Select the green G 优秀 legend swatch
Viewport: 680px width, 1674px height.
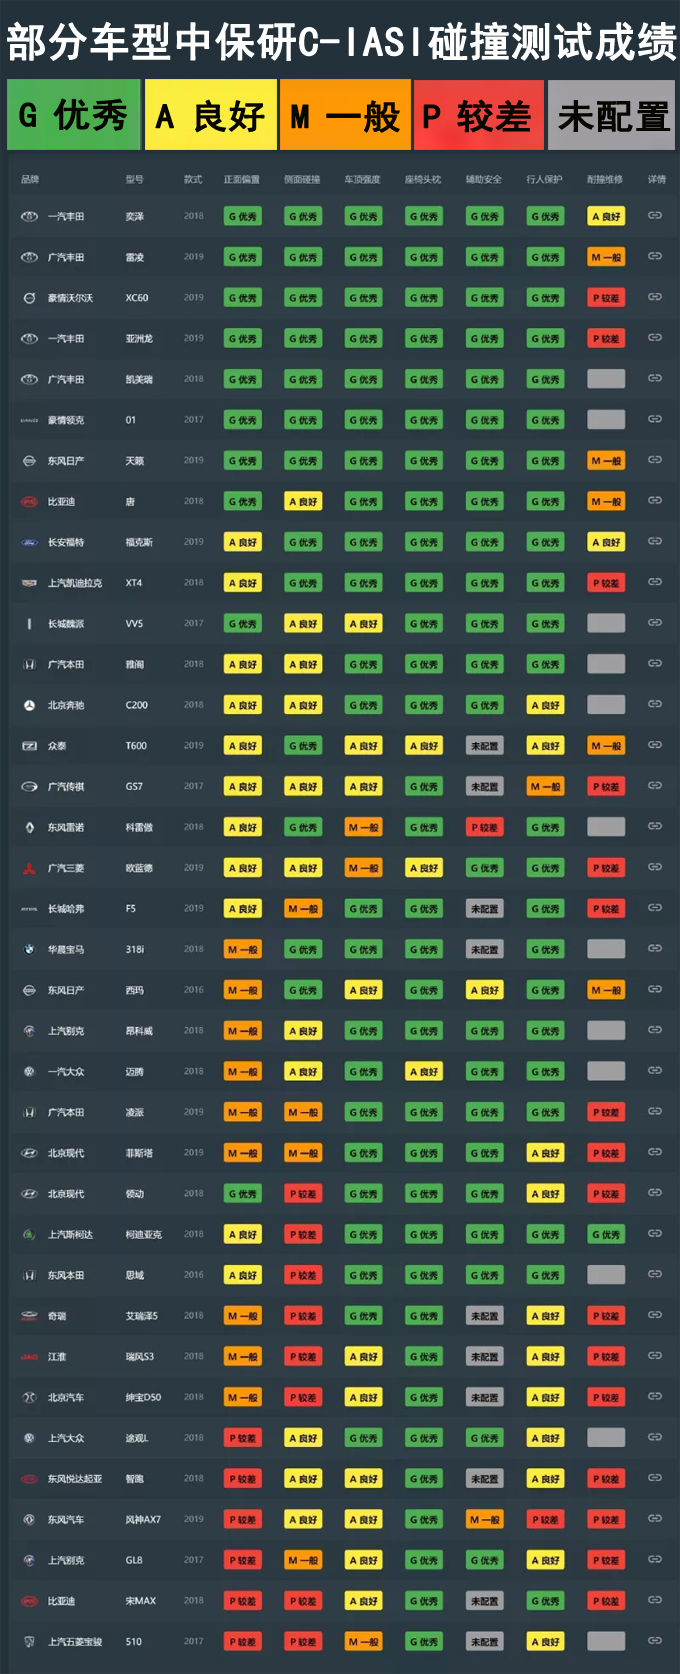[73, 115]
